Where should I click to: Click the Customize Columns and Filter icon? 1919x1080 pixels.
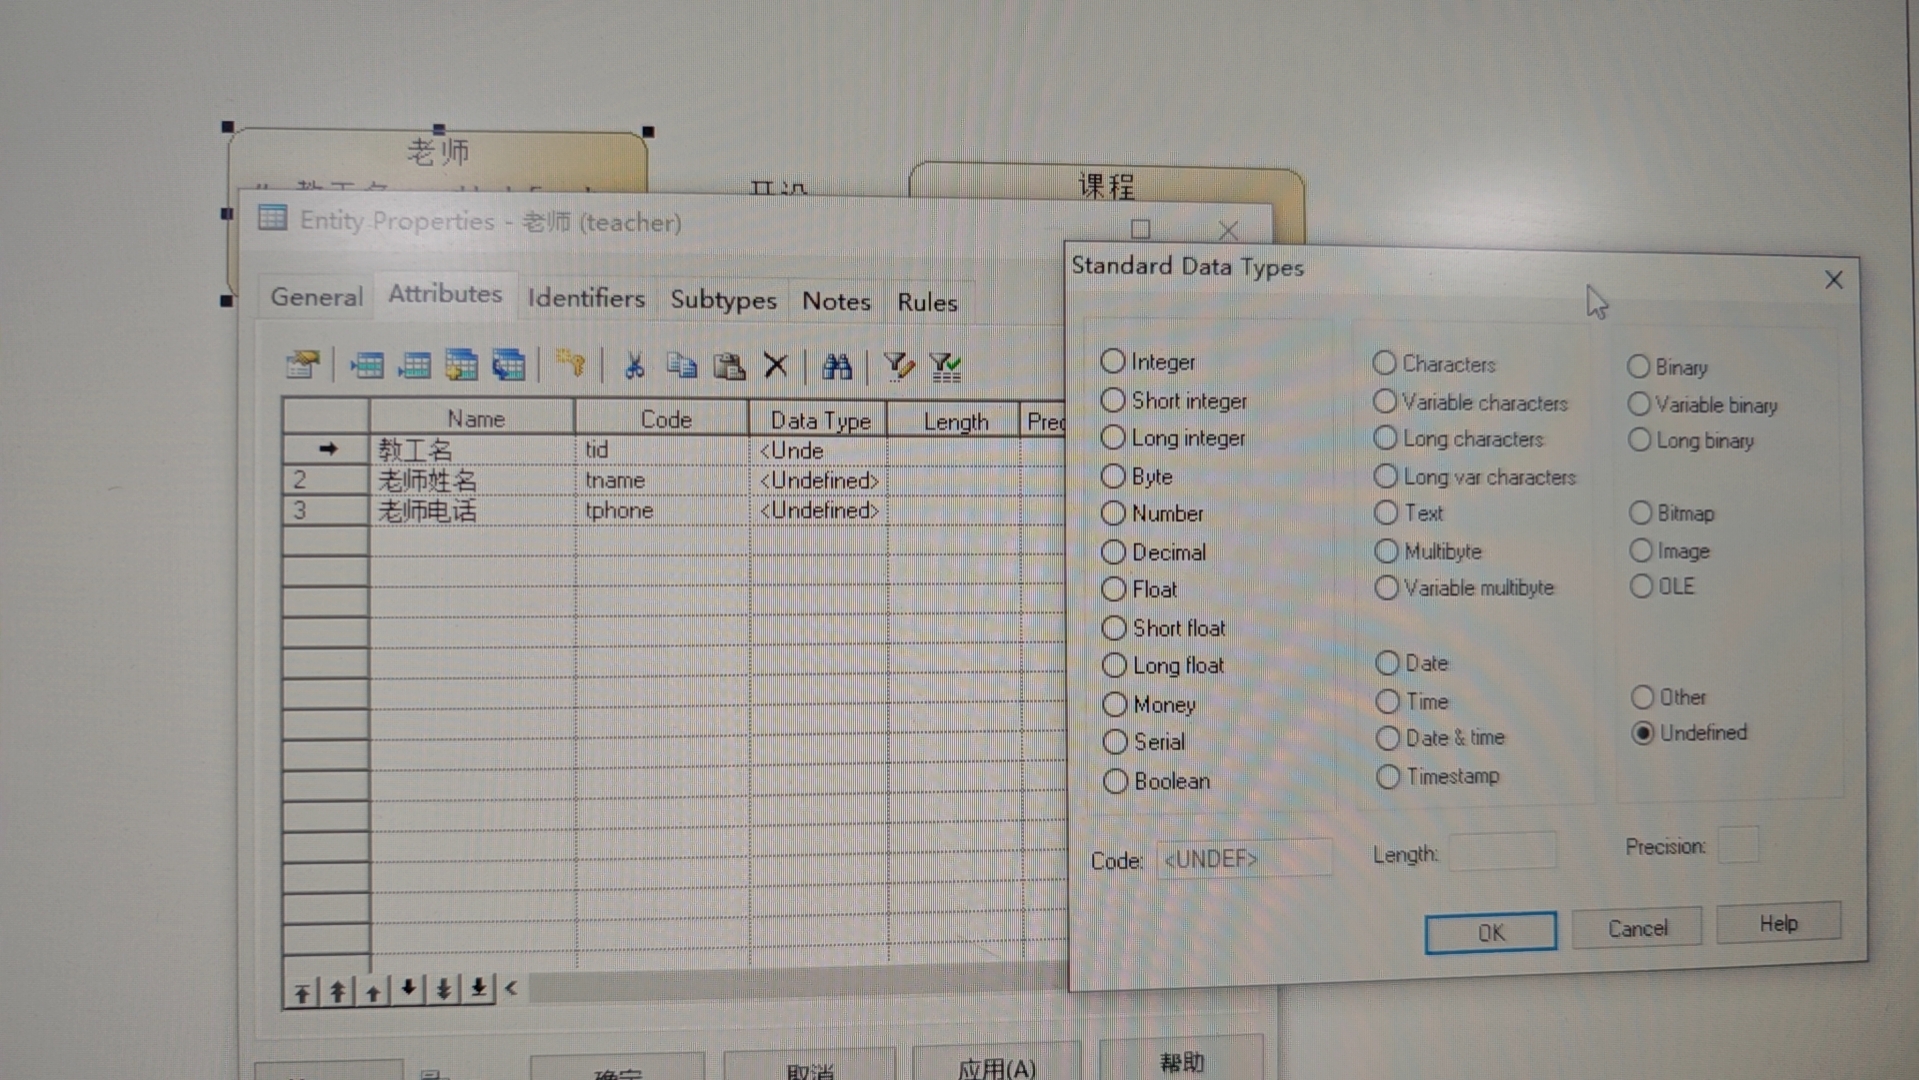click(x=898, y=367)
